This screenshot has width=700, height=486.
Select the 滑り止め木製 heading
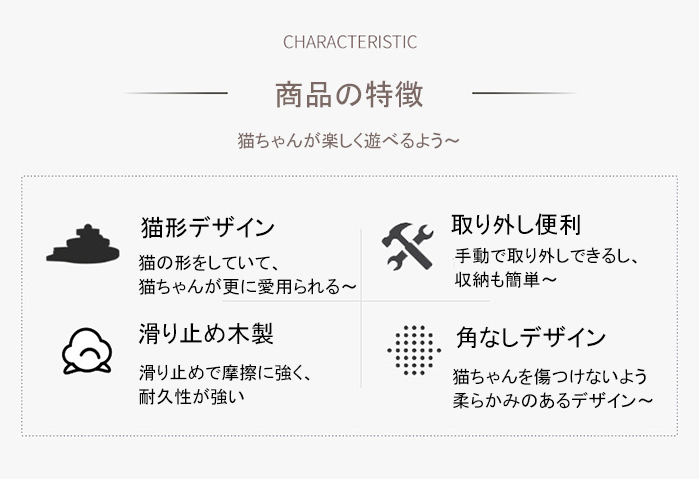point(206,334)
